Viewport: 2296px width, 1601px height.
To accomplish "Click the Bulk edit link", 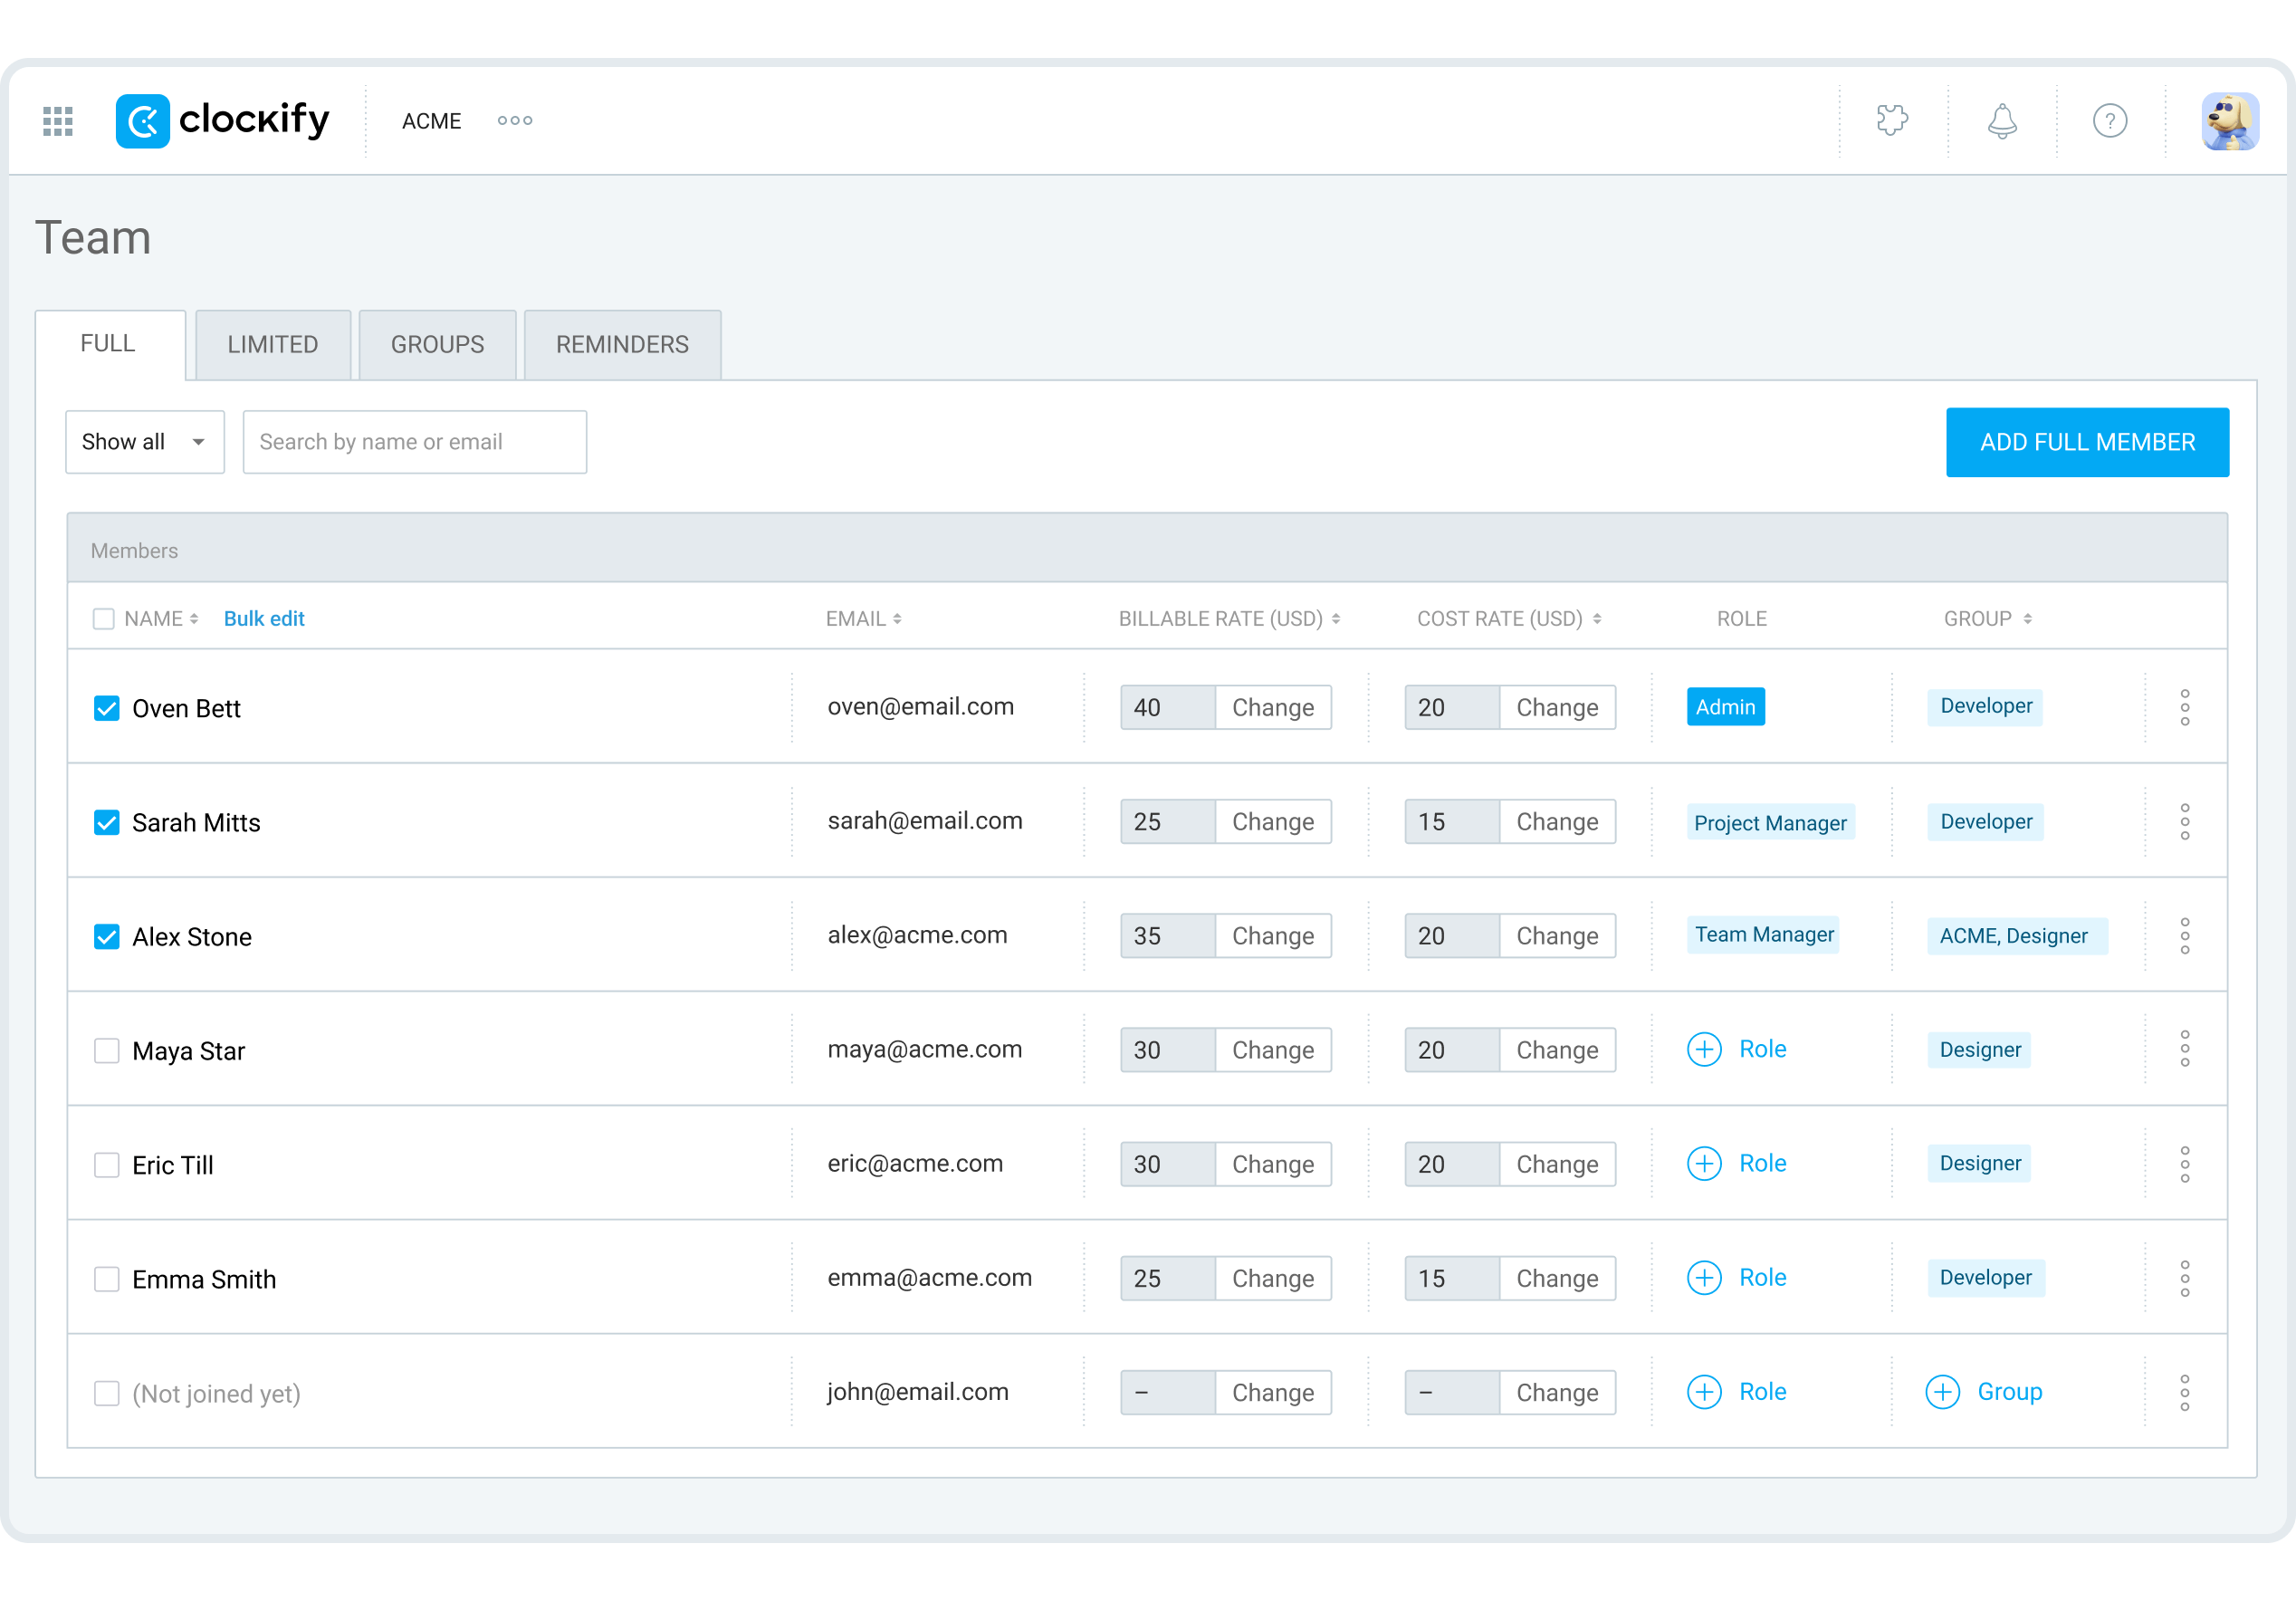I will tap(264, 619).
